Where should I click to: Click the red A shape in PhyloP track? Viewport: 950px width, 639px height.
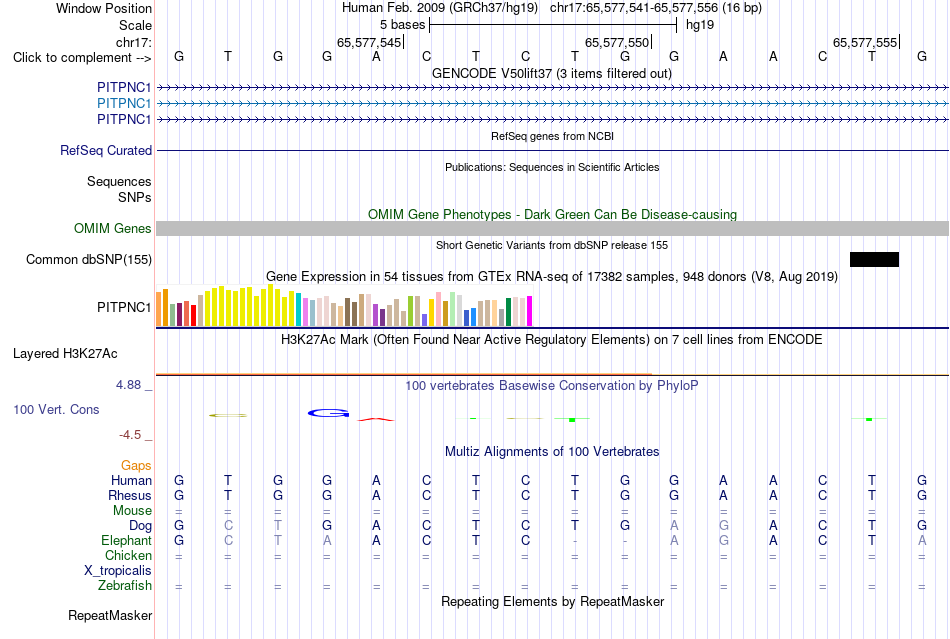[x=376, y=419]
